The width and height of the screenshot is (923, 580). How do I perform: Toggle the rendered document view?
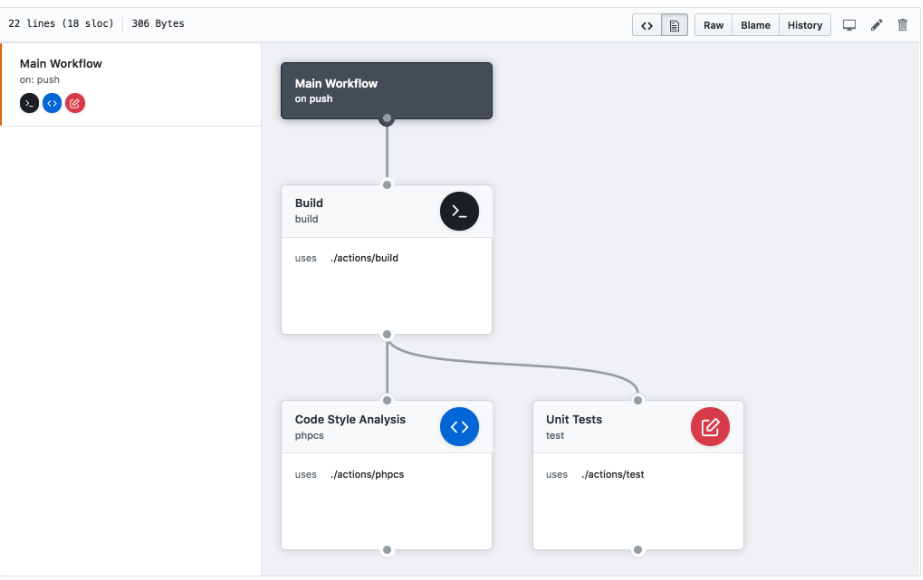673,24
